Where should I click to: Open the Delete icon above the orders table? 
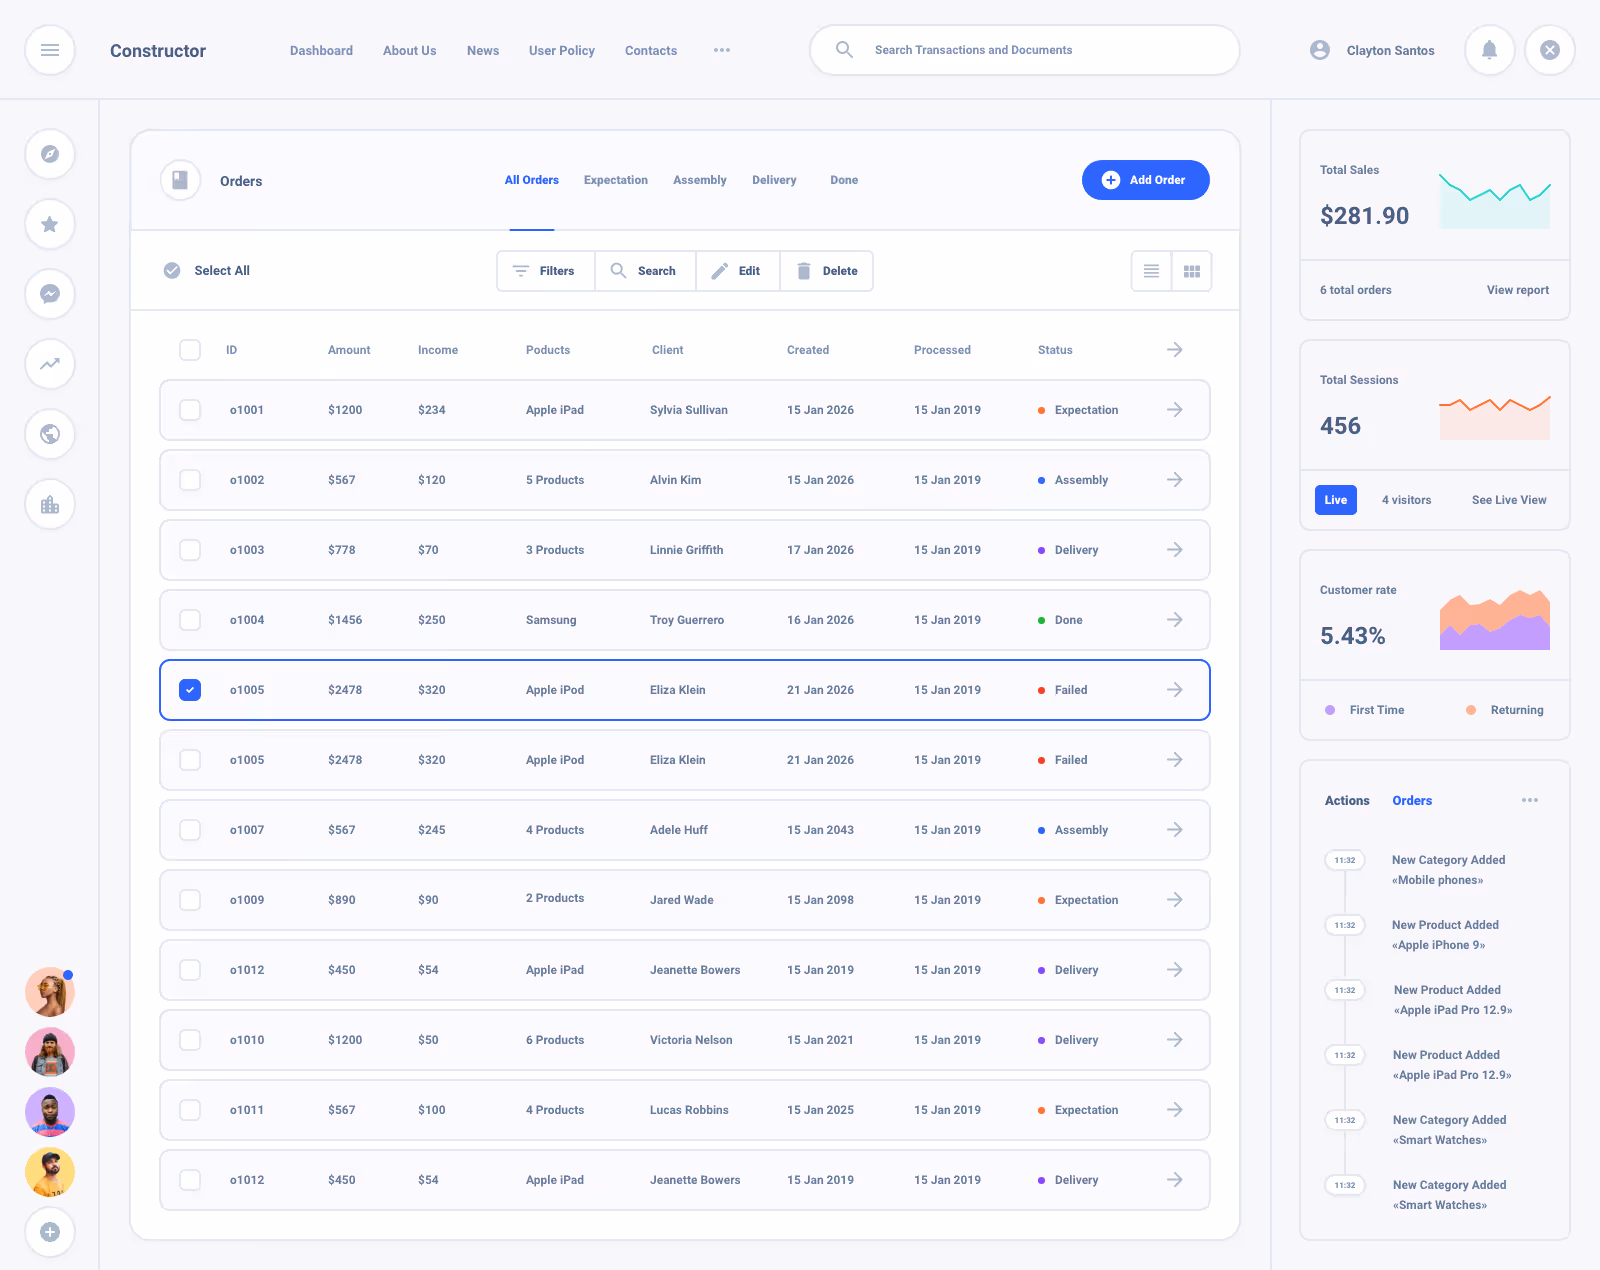(804, 270)
